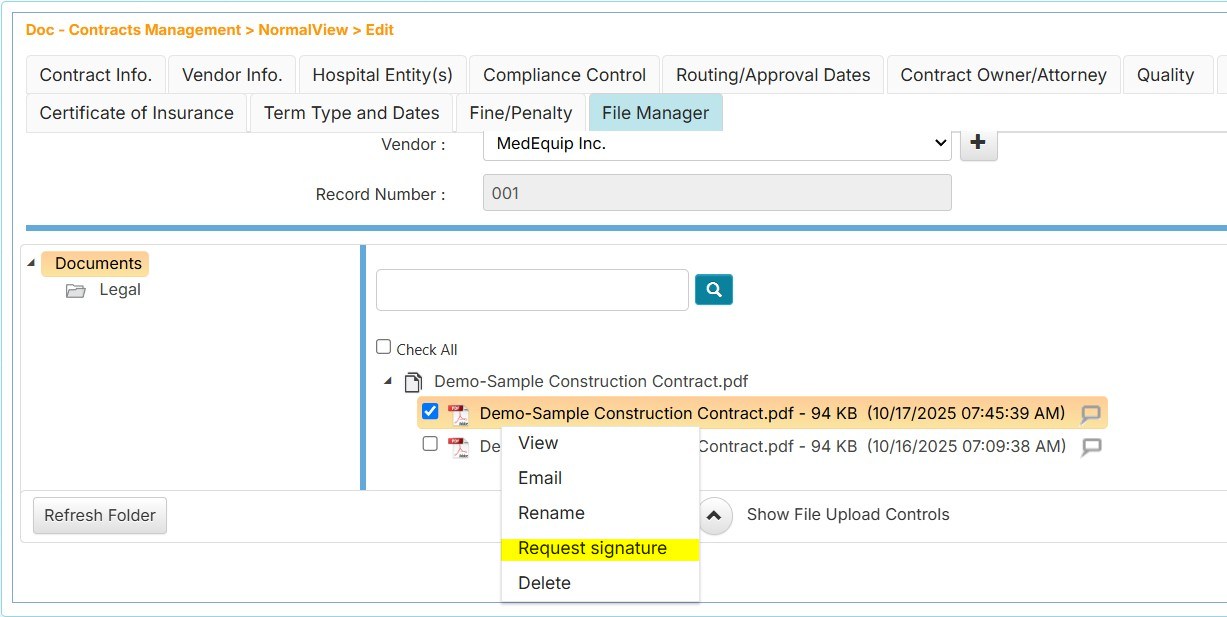Open comment bubble on 10/17/2025 file
The width and height of the screenshot is (1227, 617).
coord(1091,414)
